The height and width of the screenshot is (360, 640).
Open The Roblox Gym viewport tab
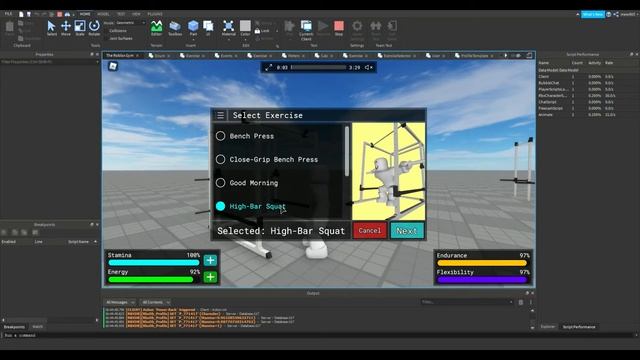(122, 56)
